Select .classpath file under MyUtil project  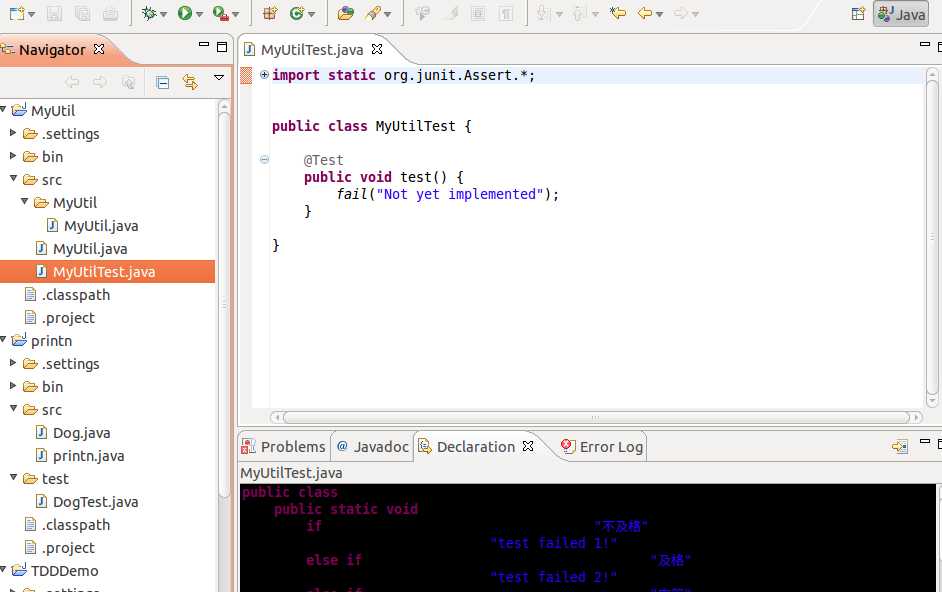click(76, 294)
